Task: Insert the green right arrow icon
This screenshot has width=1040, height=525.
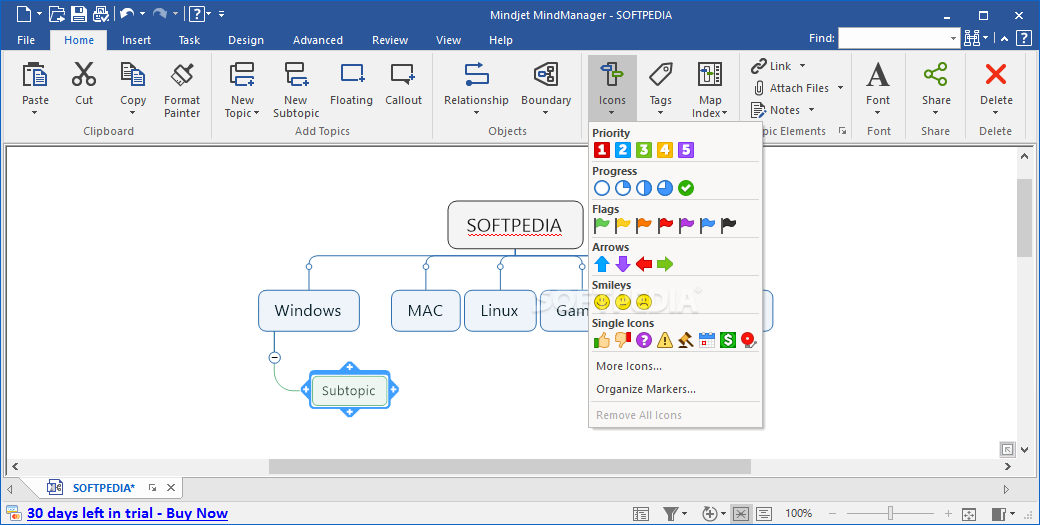Action: pos(665,264)
